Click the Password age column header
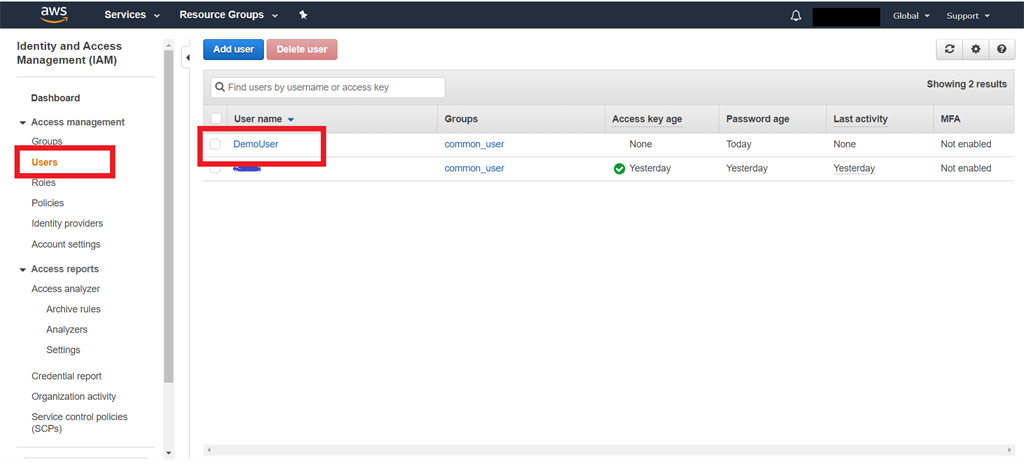Screen dimensions: 1024x463 [x=758, y=119]
